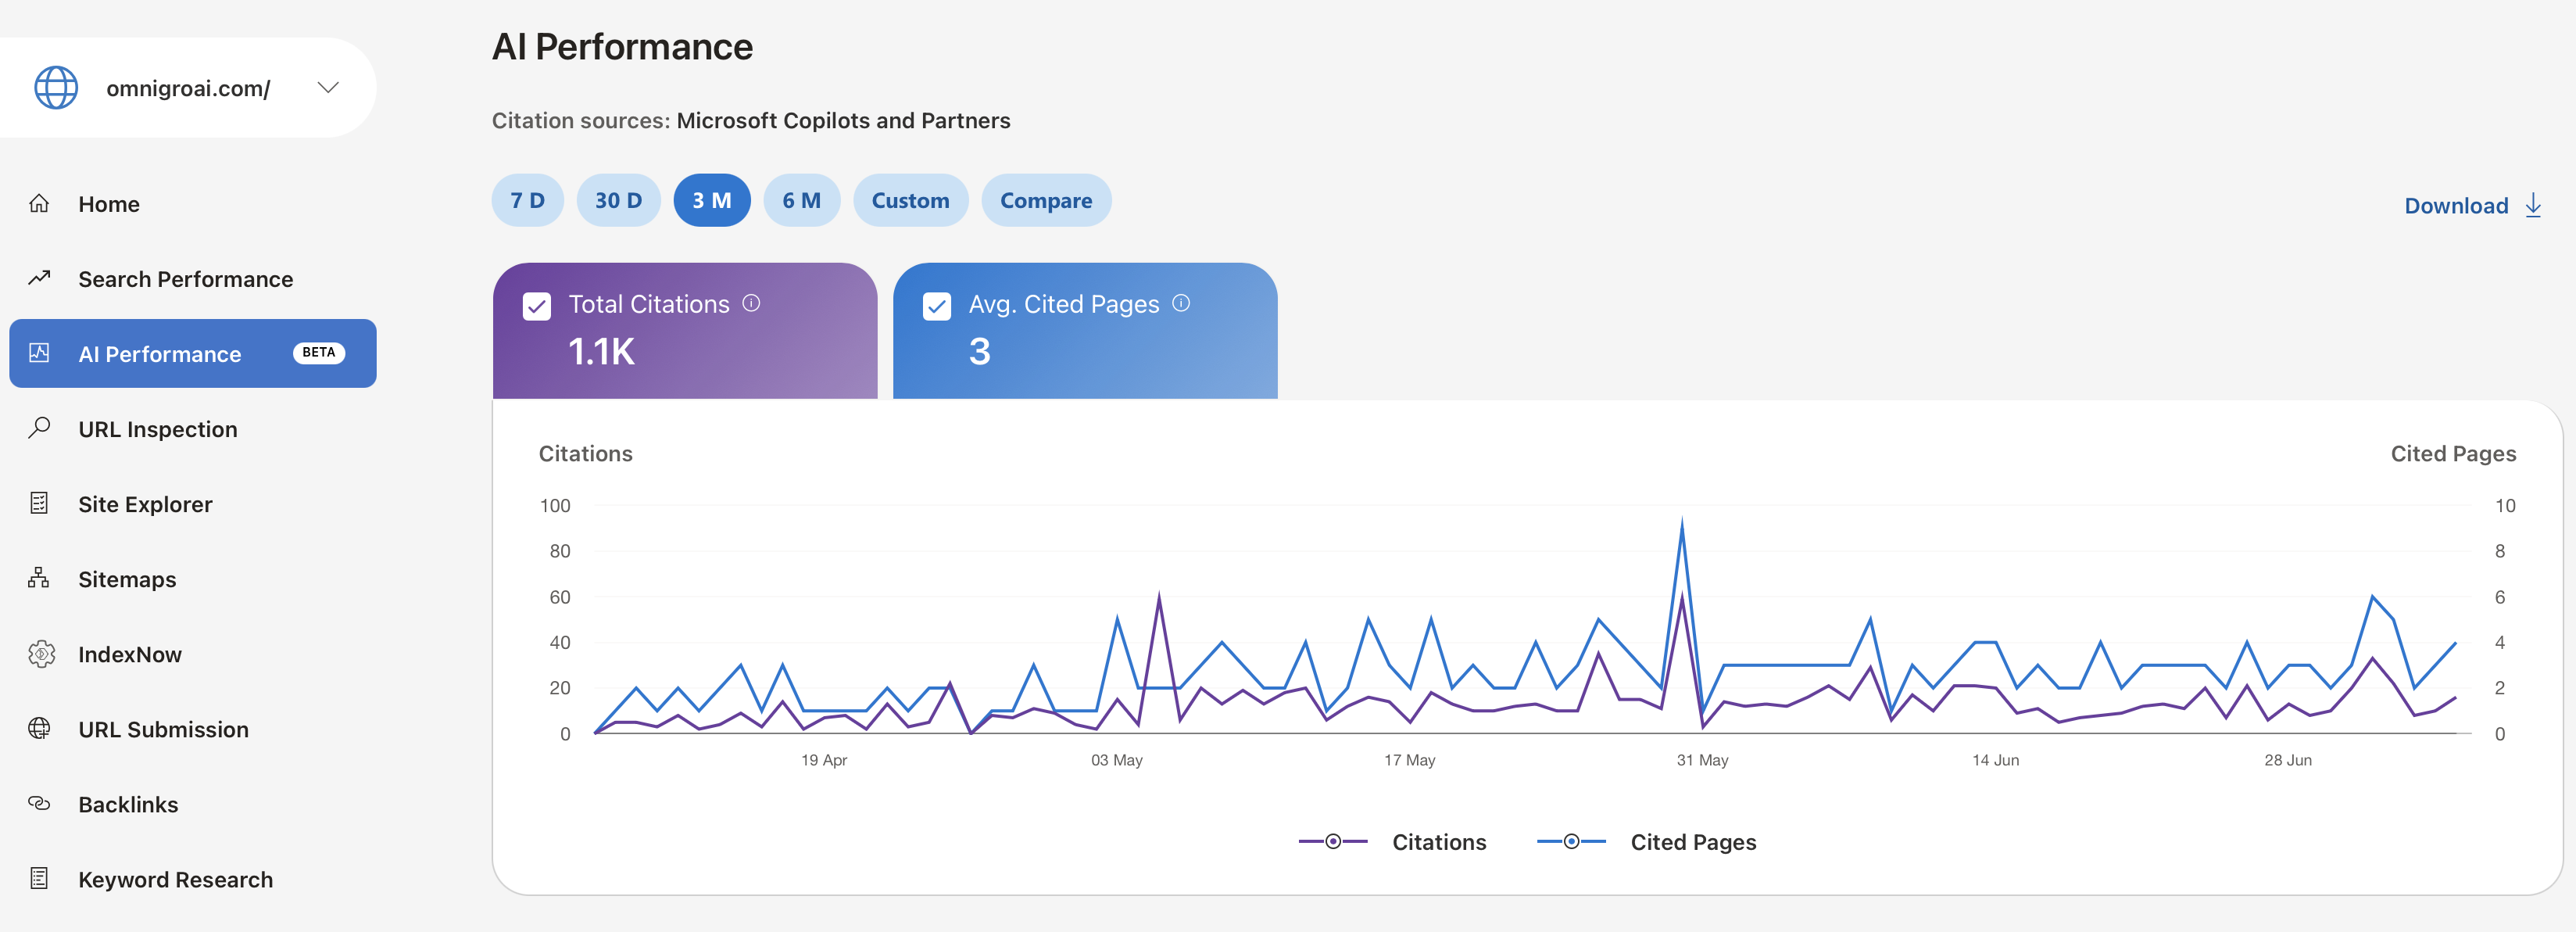
Task: Click the Compare button
Action: coord(1046,200)
